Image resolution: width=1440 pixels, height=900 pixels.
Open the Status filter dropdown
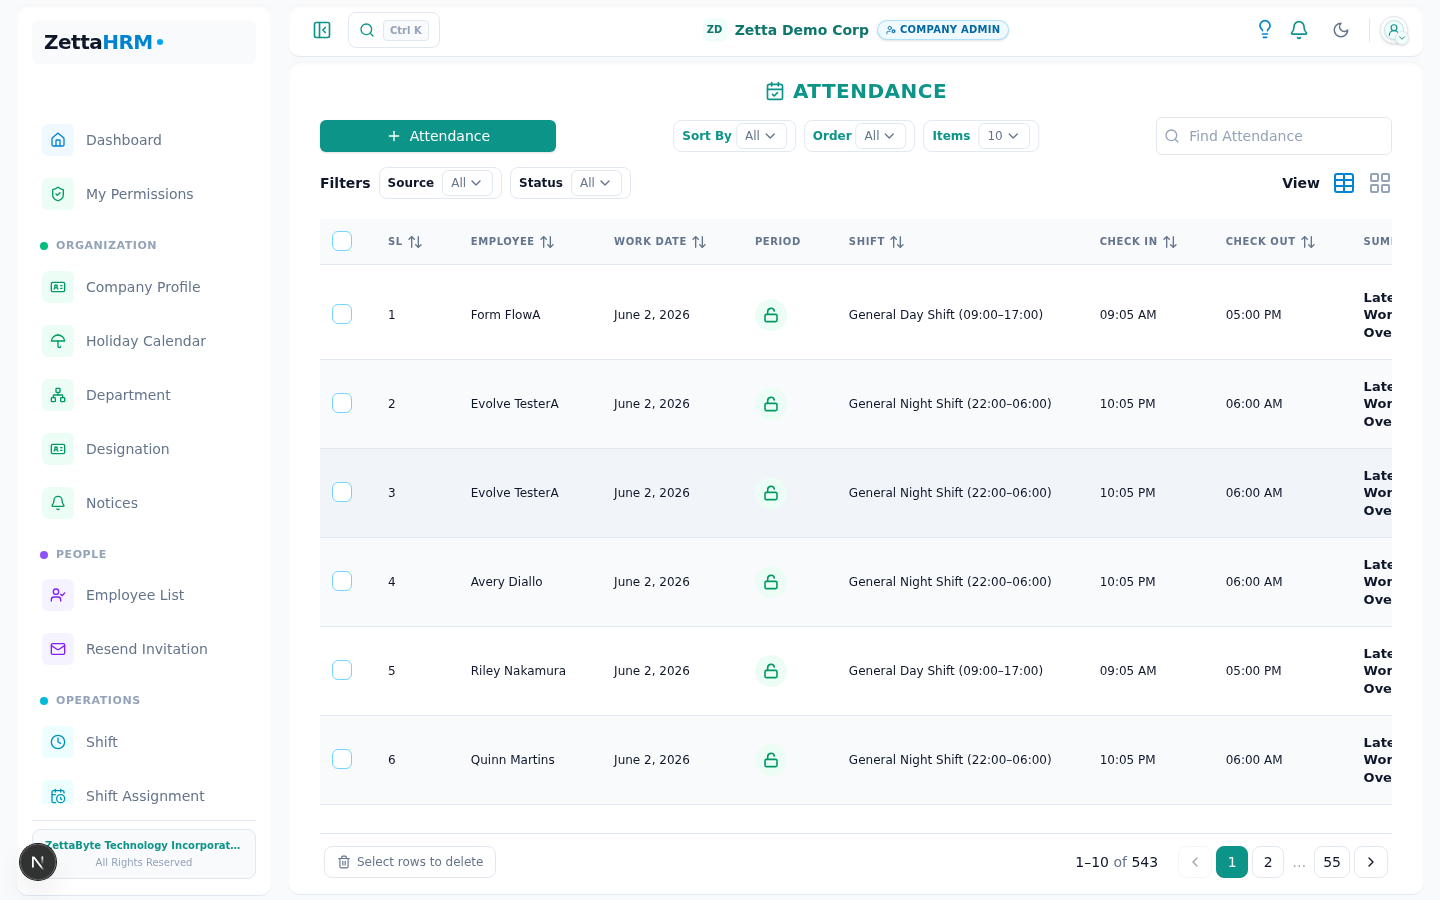click(596, 183)
